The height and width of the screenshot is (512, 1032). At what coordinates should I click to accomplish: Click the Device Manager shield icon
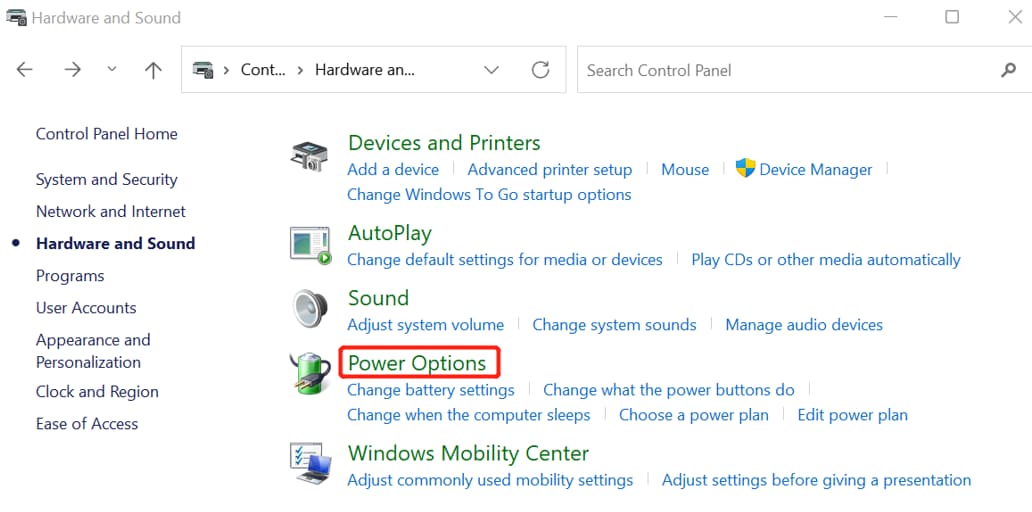745,168
